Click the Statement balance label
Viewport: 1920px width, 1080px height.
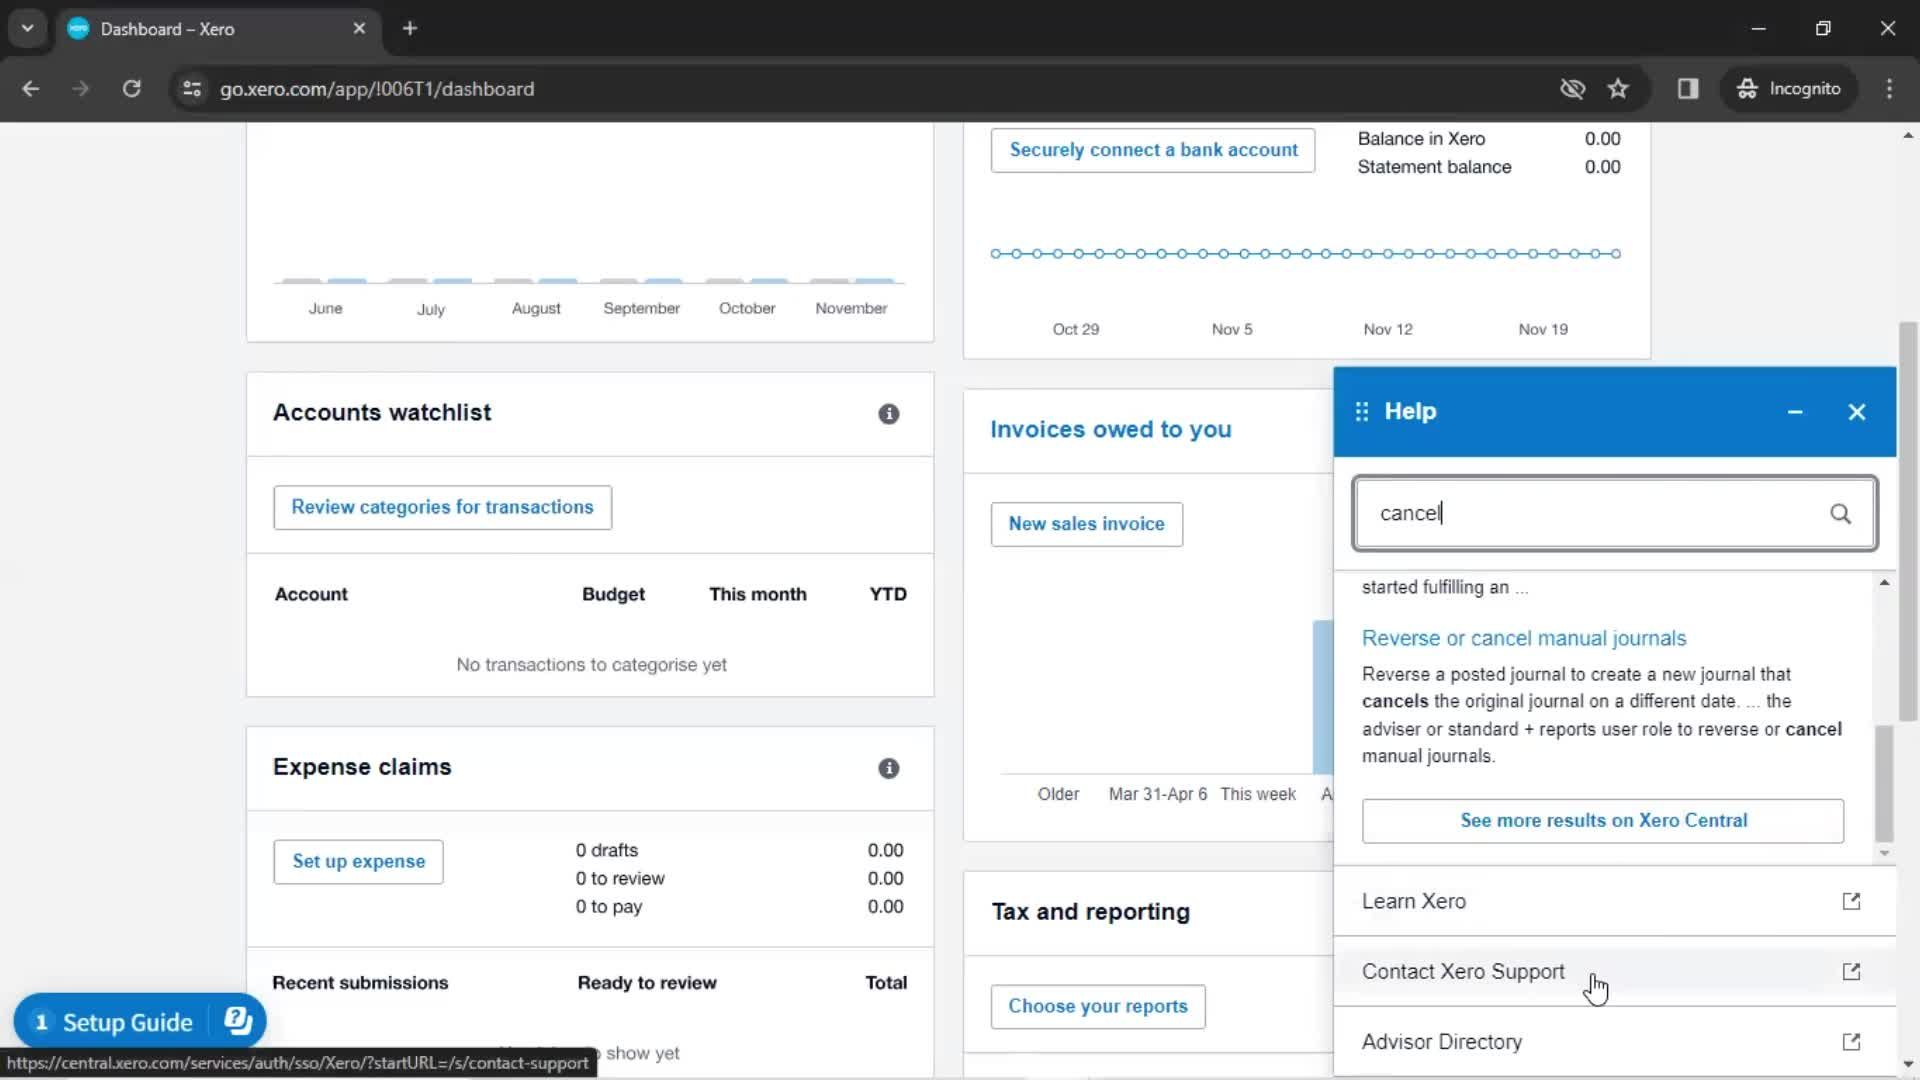click(1434, 168)
